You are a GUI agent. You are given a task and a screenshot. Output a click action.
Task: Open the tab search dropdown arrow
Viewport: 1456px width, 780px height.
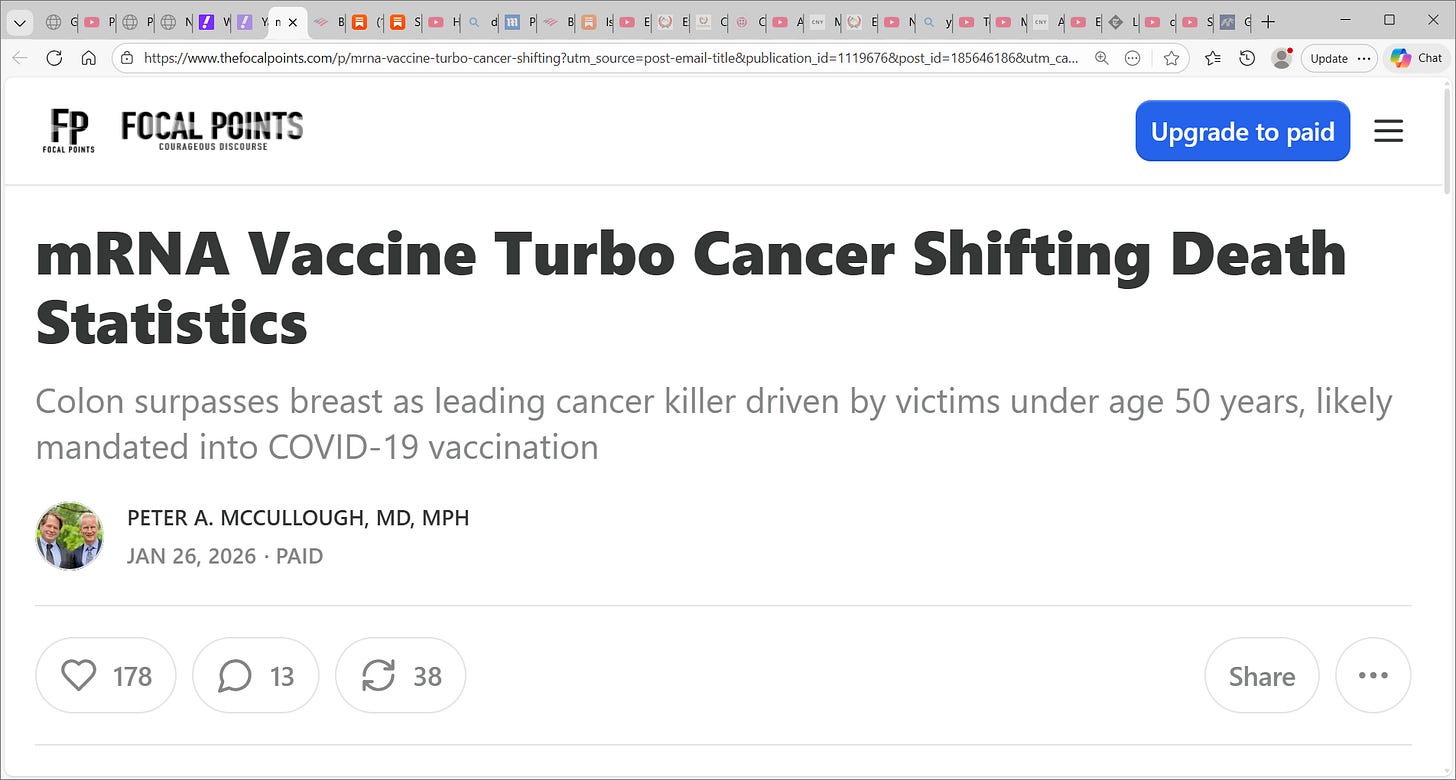click(x=19, y=21)
